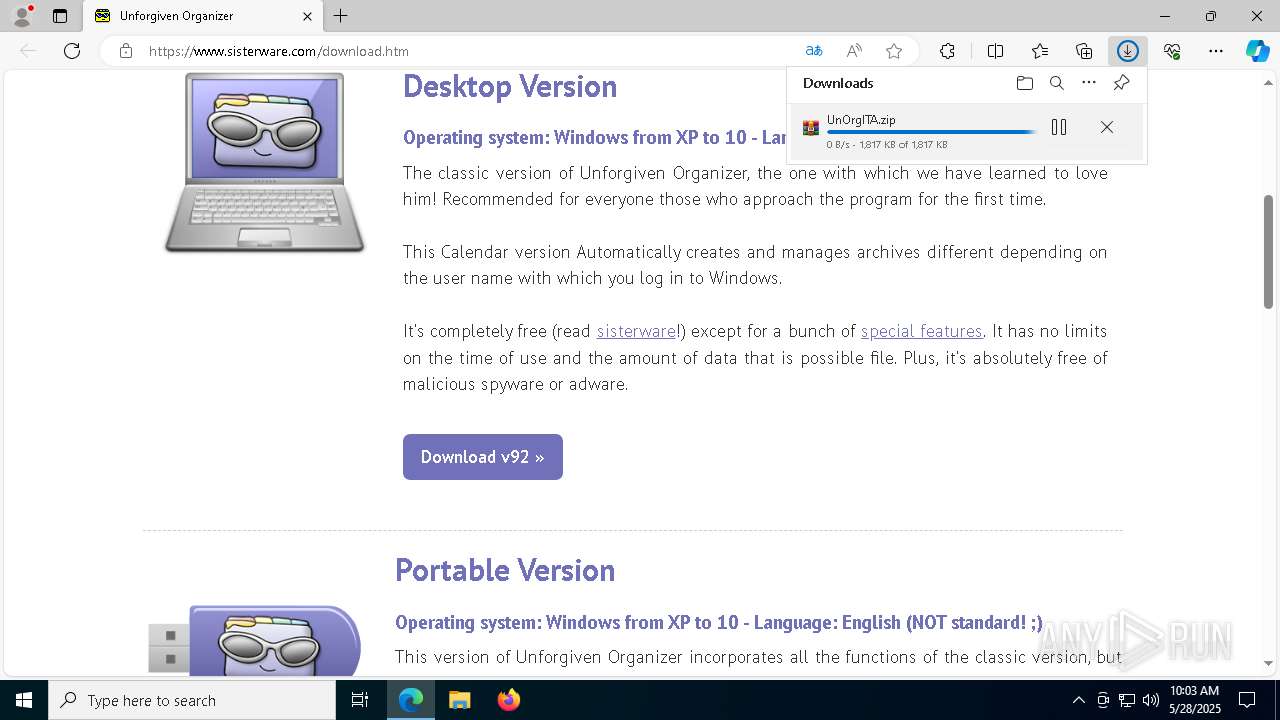This screenshot has width=1280, height=720.
Task: Click the scrollbar down arrow
Action: 1268,663
